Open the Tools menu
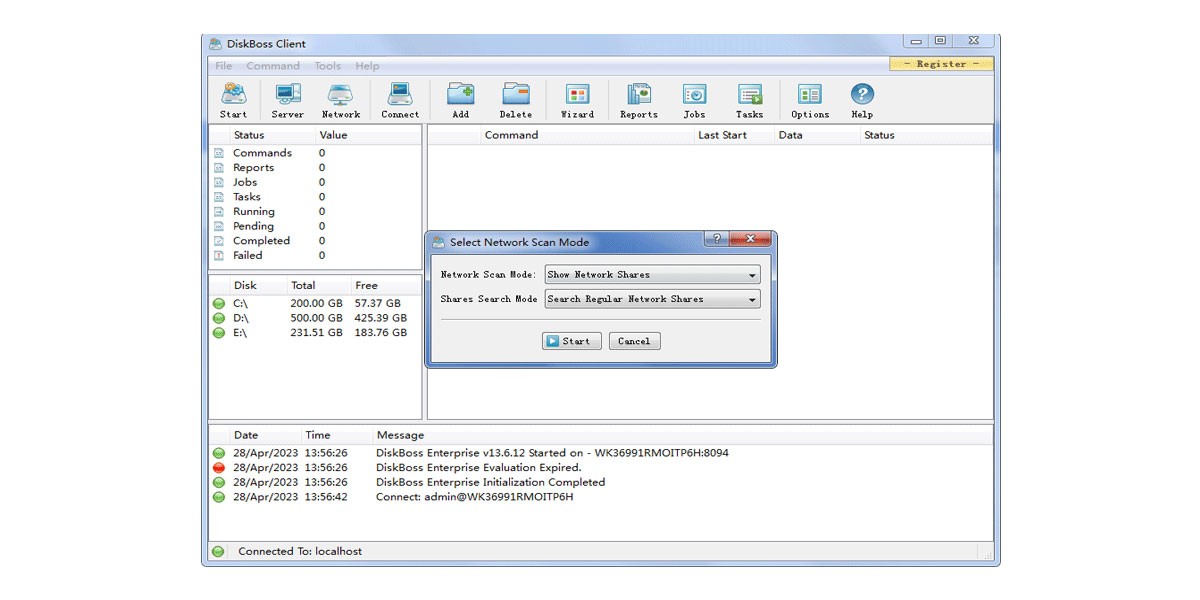Image resolution: width=1200 pixels, height=600 pixels. (x=328, y=66)
